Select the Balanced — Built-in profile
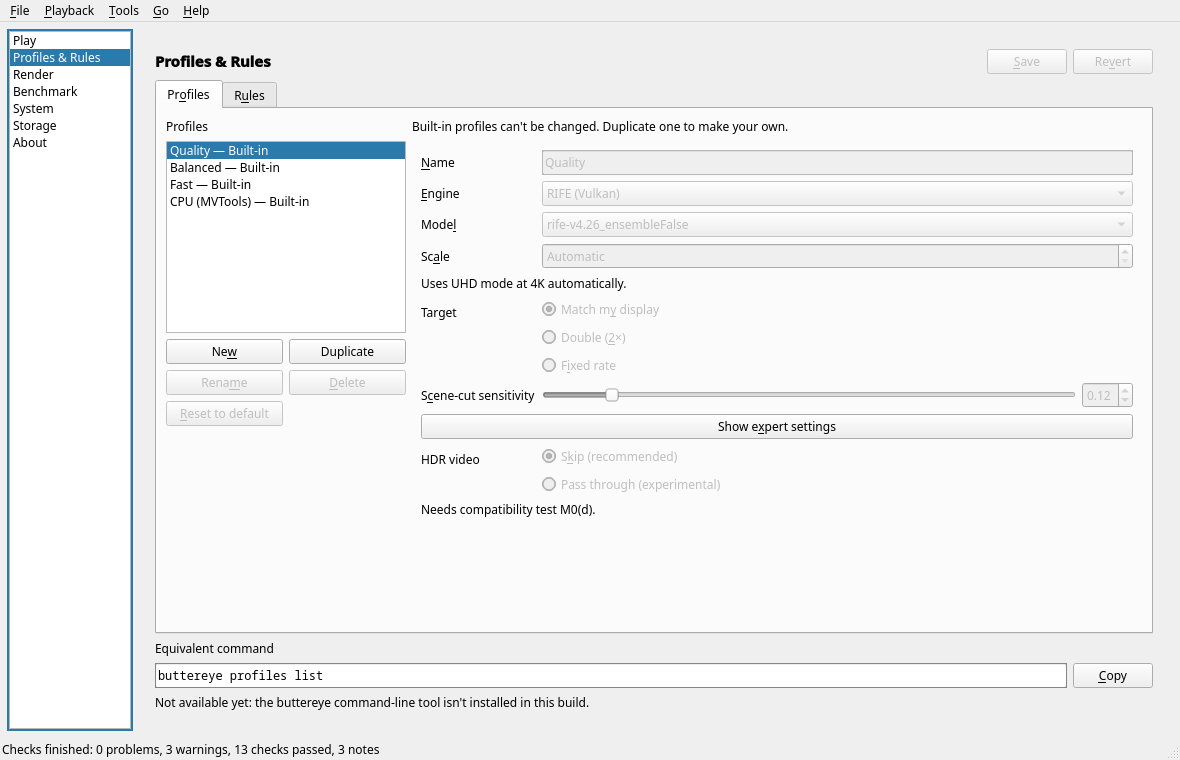This screenshot has width=1180, height=760. point(285,167)
